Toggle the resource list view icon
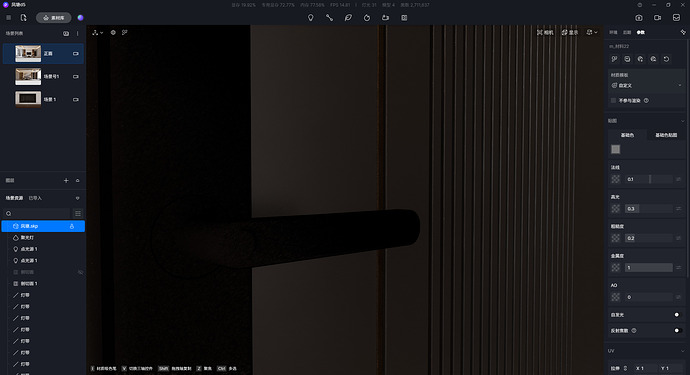 (x=78, y=213)
